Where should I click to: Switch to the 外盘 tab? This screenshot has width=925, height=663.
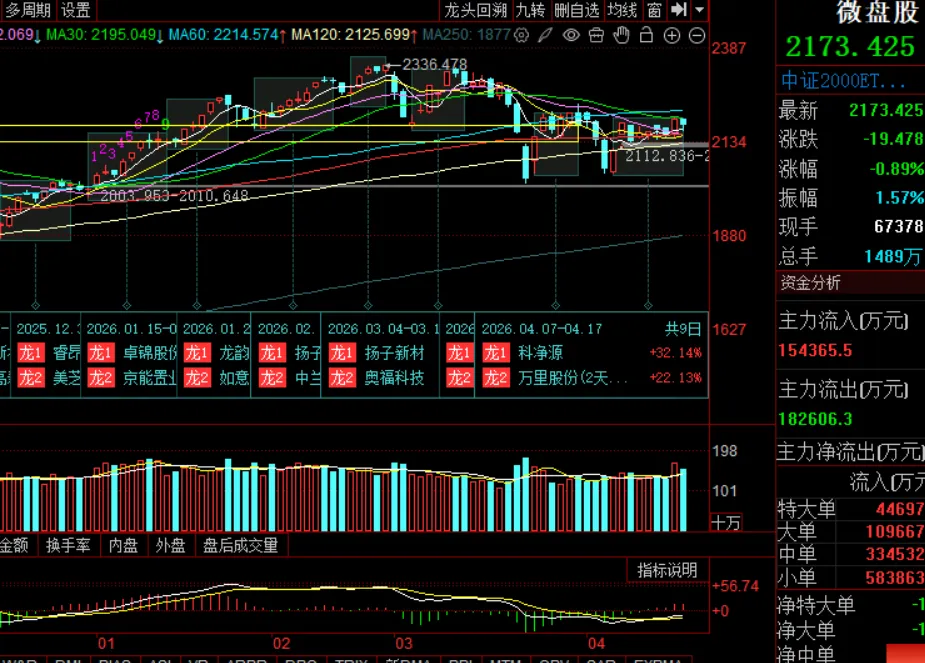170,545
